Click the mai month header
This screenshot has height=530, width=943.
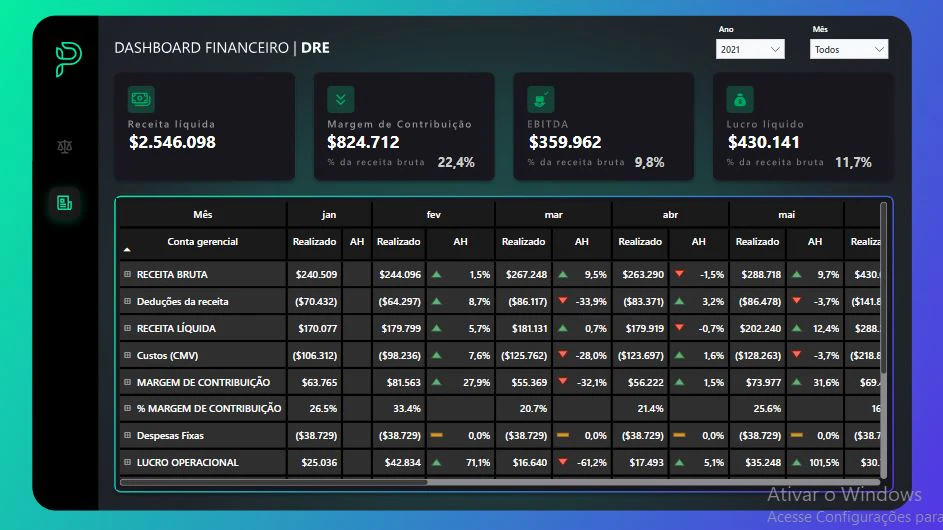[787, 215]
